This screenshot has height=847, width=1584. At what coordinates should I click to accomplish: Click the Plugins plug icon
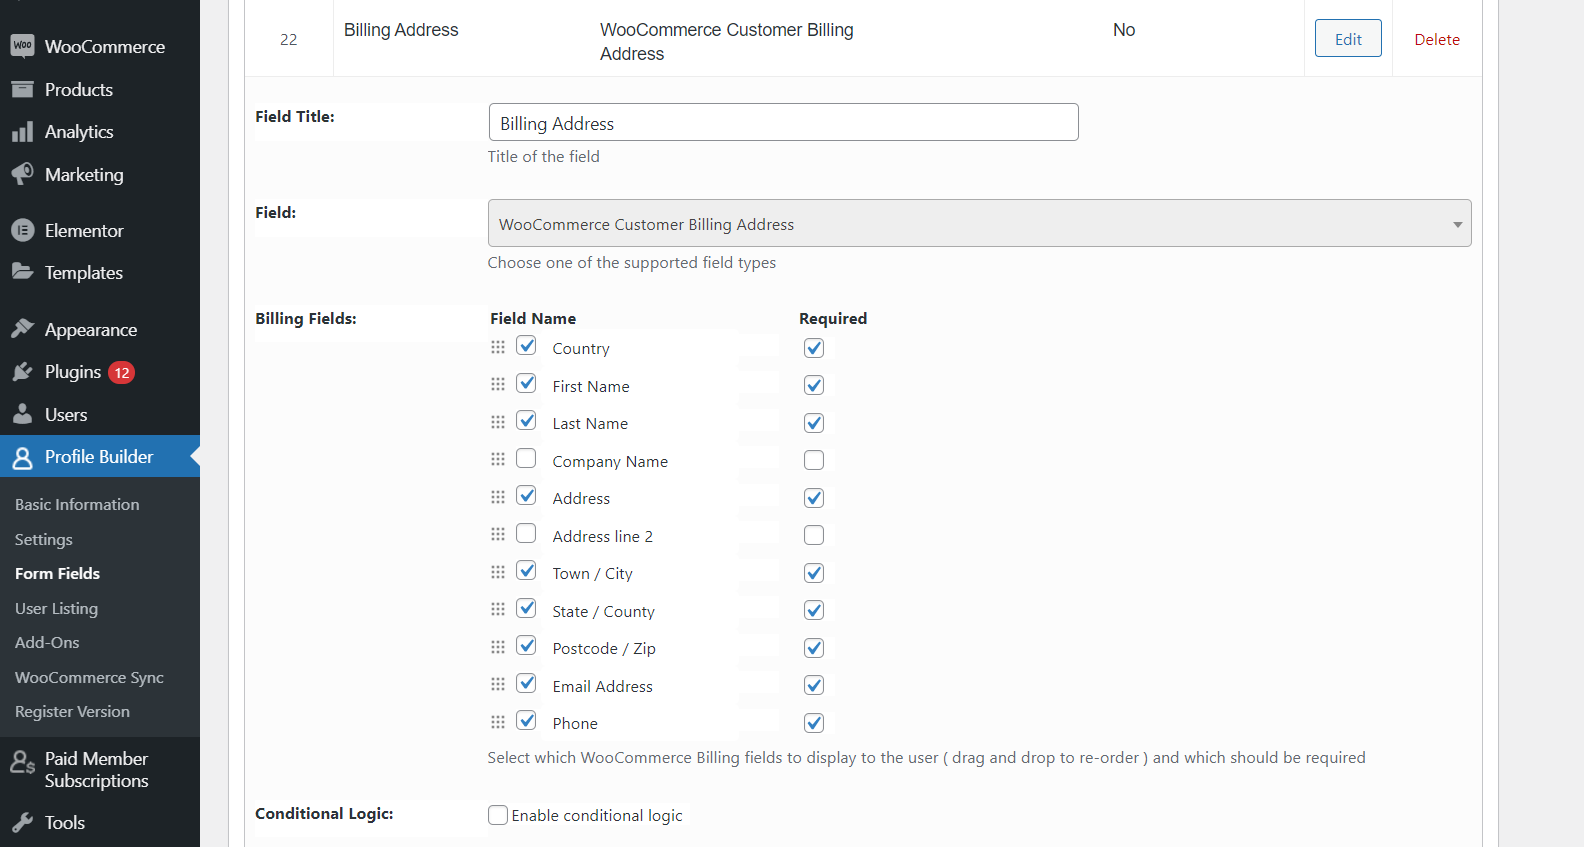coord(22,372)
